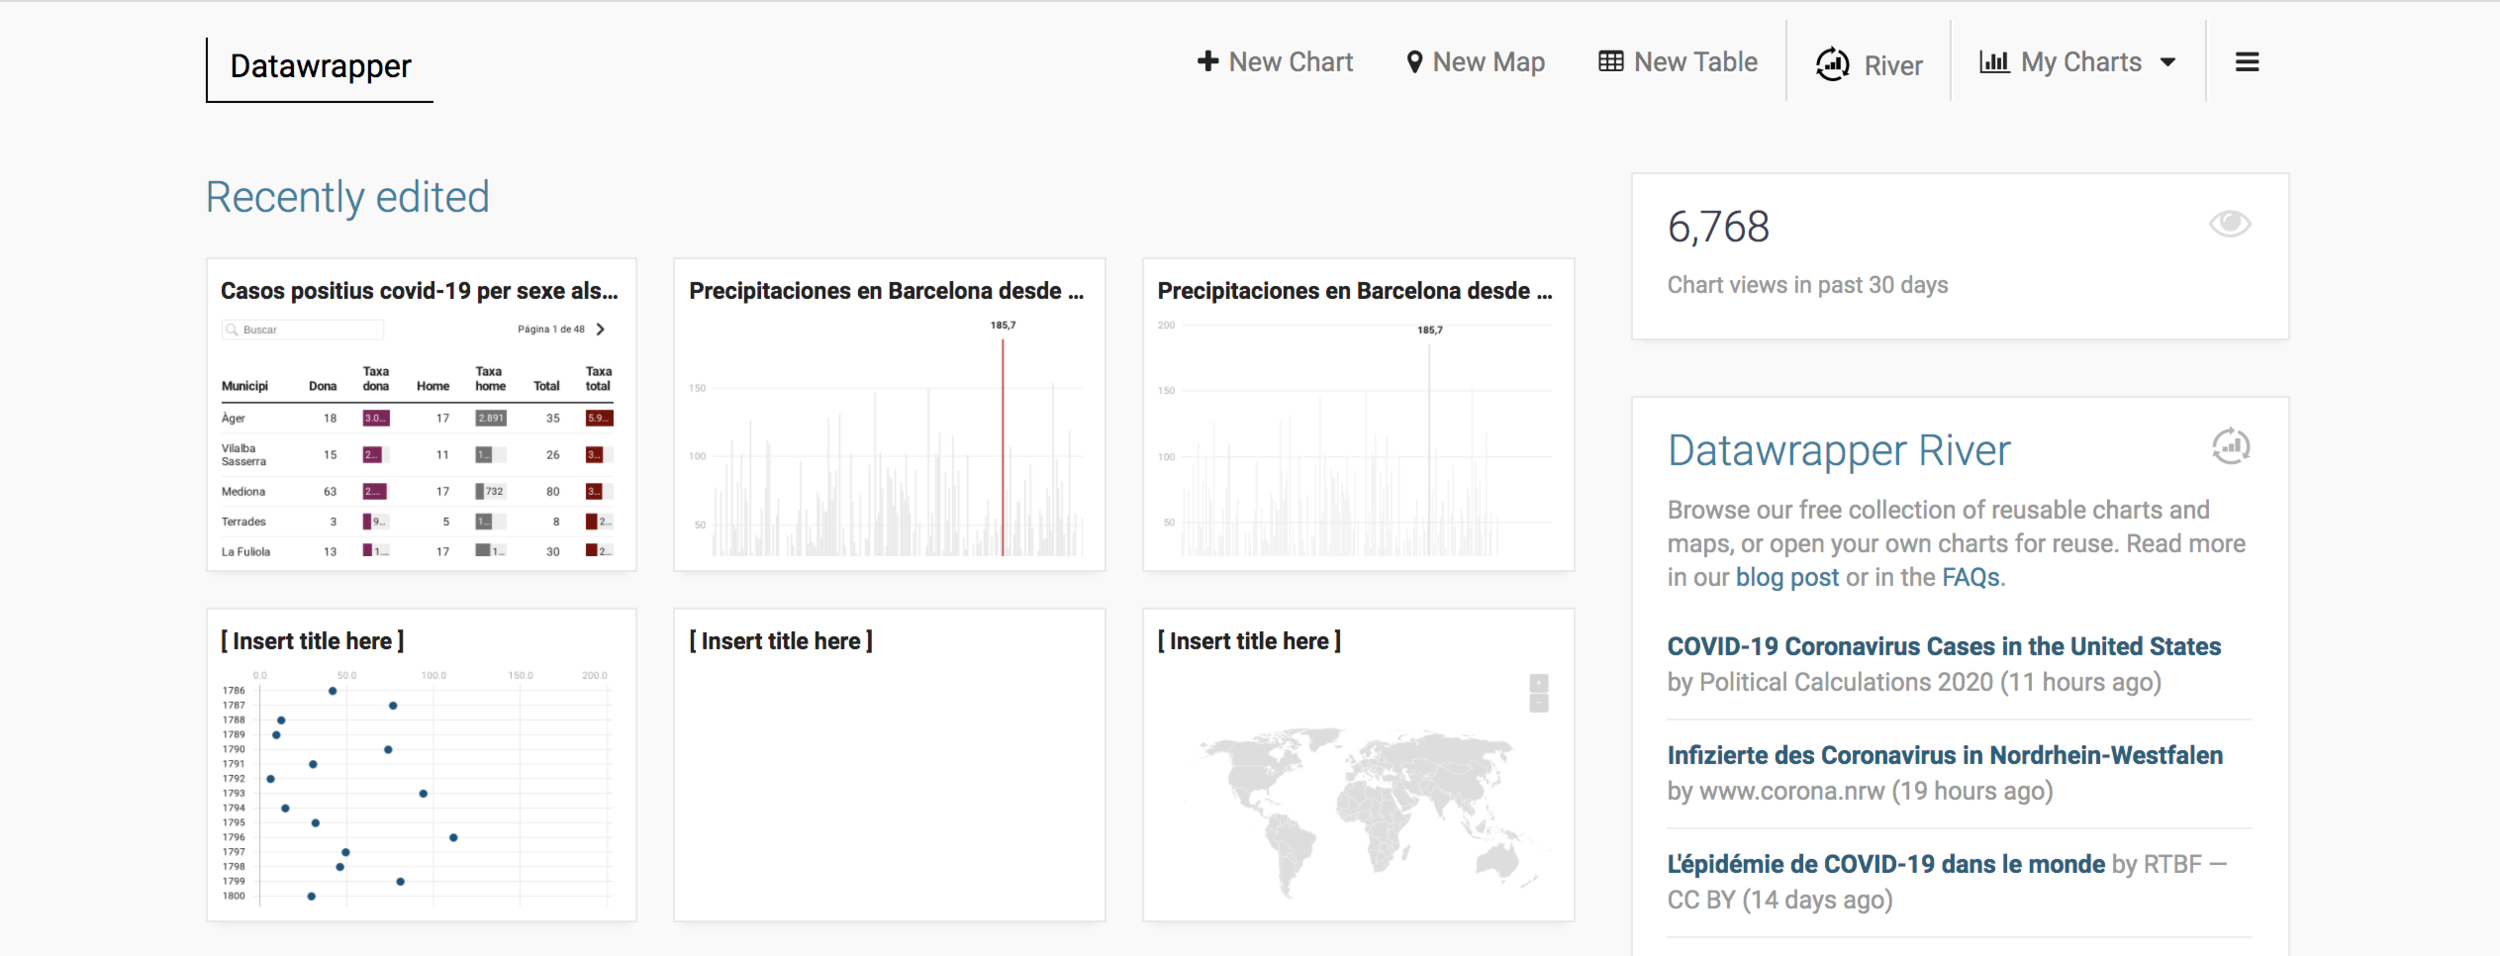Click the map zoom-in button on world map
Viewport: 2500px width, 956px height.
click(1539, 683)
